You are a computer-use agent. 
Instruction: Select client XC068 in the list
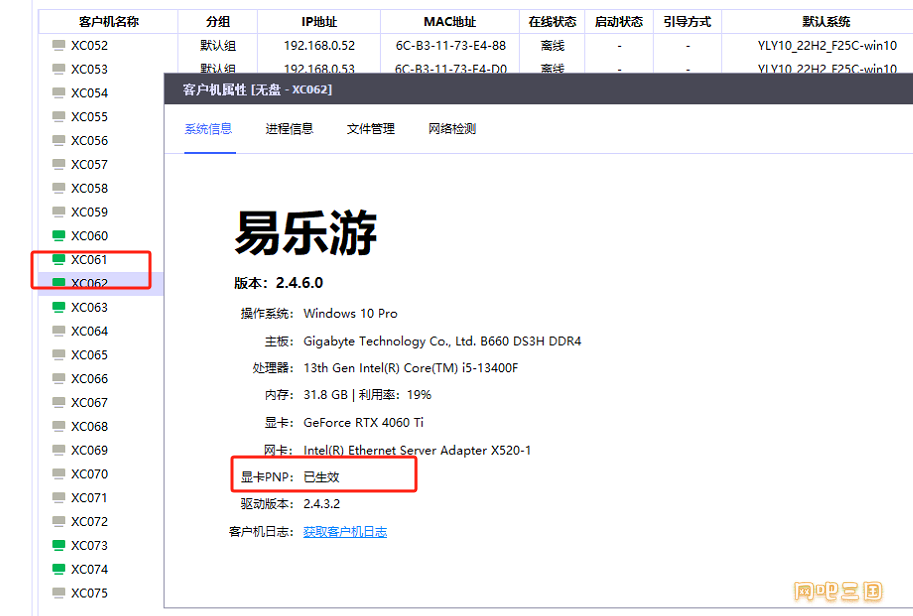coord(90,427)
